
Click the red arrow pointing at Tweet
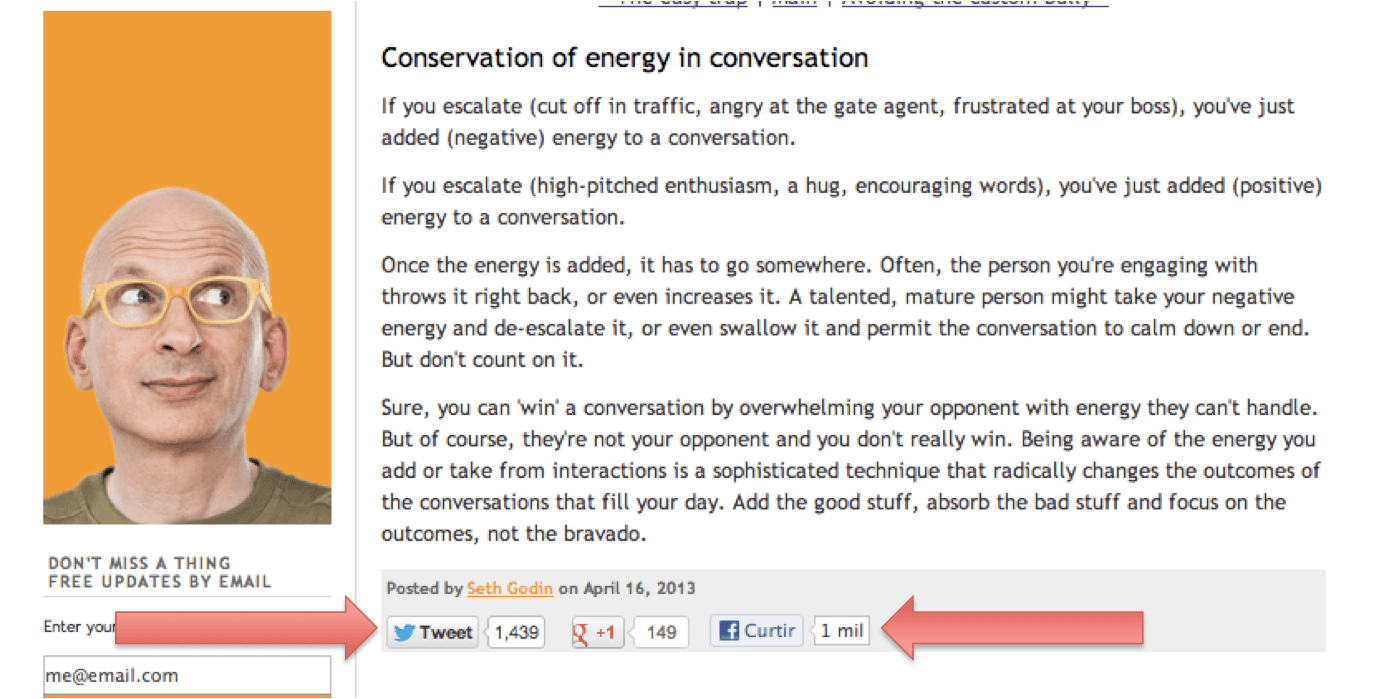[240, 629]
